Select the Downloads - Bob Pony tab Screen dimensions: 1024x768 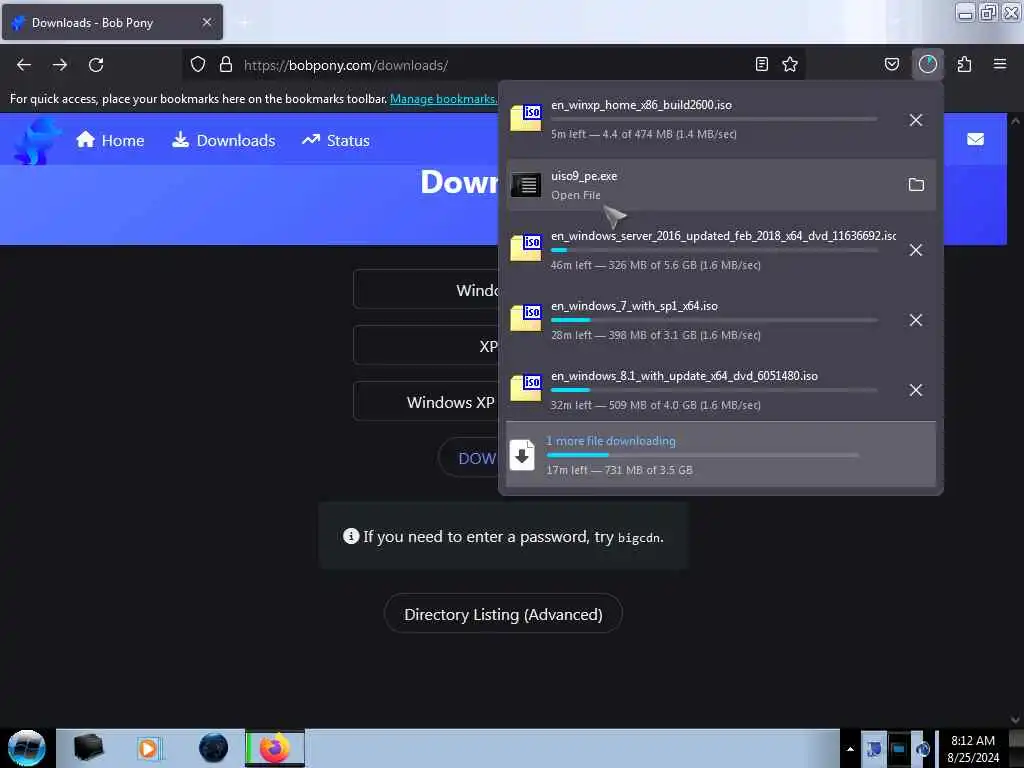point(112,22)
